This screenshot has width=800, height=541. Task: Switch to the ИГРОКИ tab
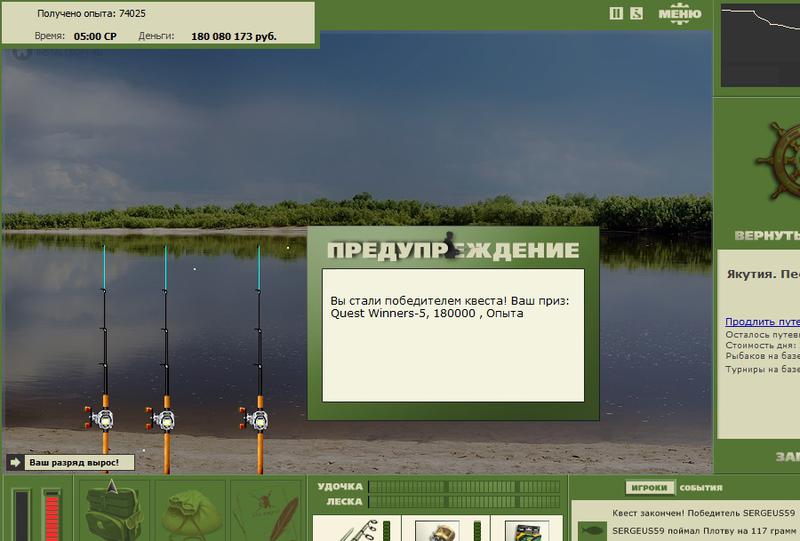[x=649, y=487]
